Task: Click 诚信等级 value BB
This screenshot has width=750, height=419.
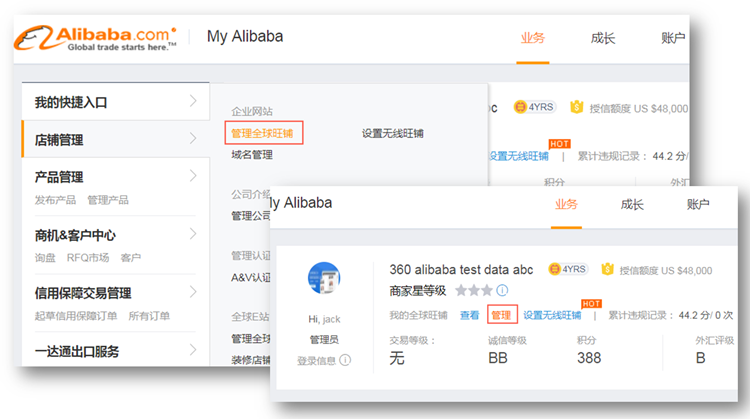Action: pyautogui.click(x=498, y=358)
